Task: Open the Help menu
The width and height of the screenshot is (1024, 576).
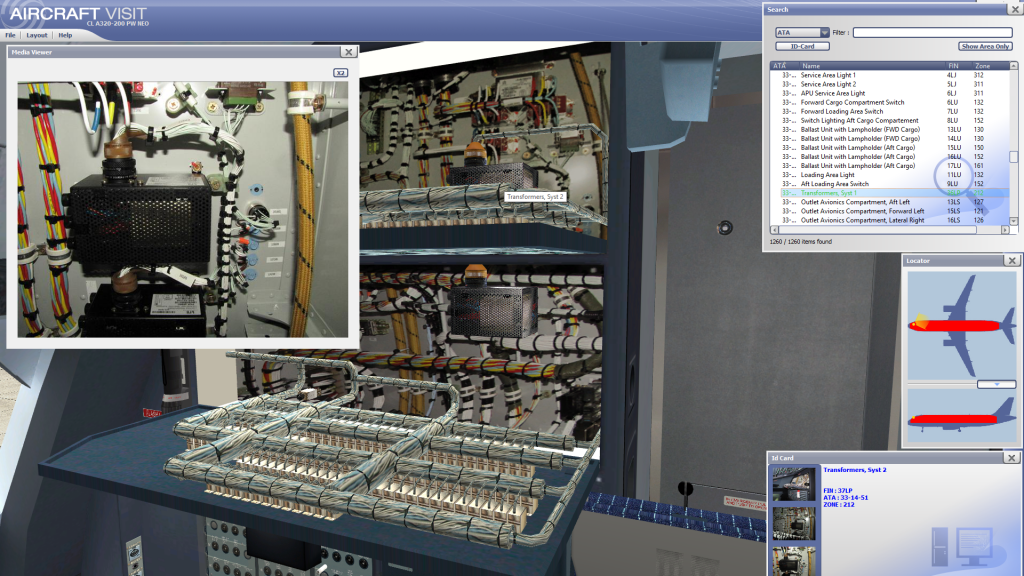Action: [65, 35]
